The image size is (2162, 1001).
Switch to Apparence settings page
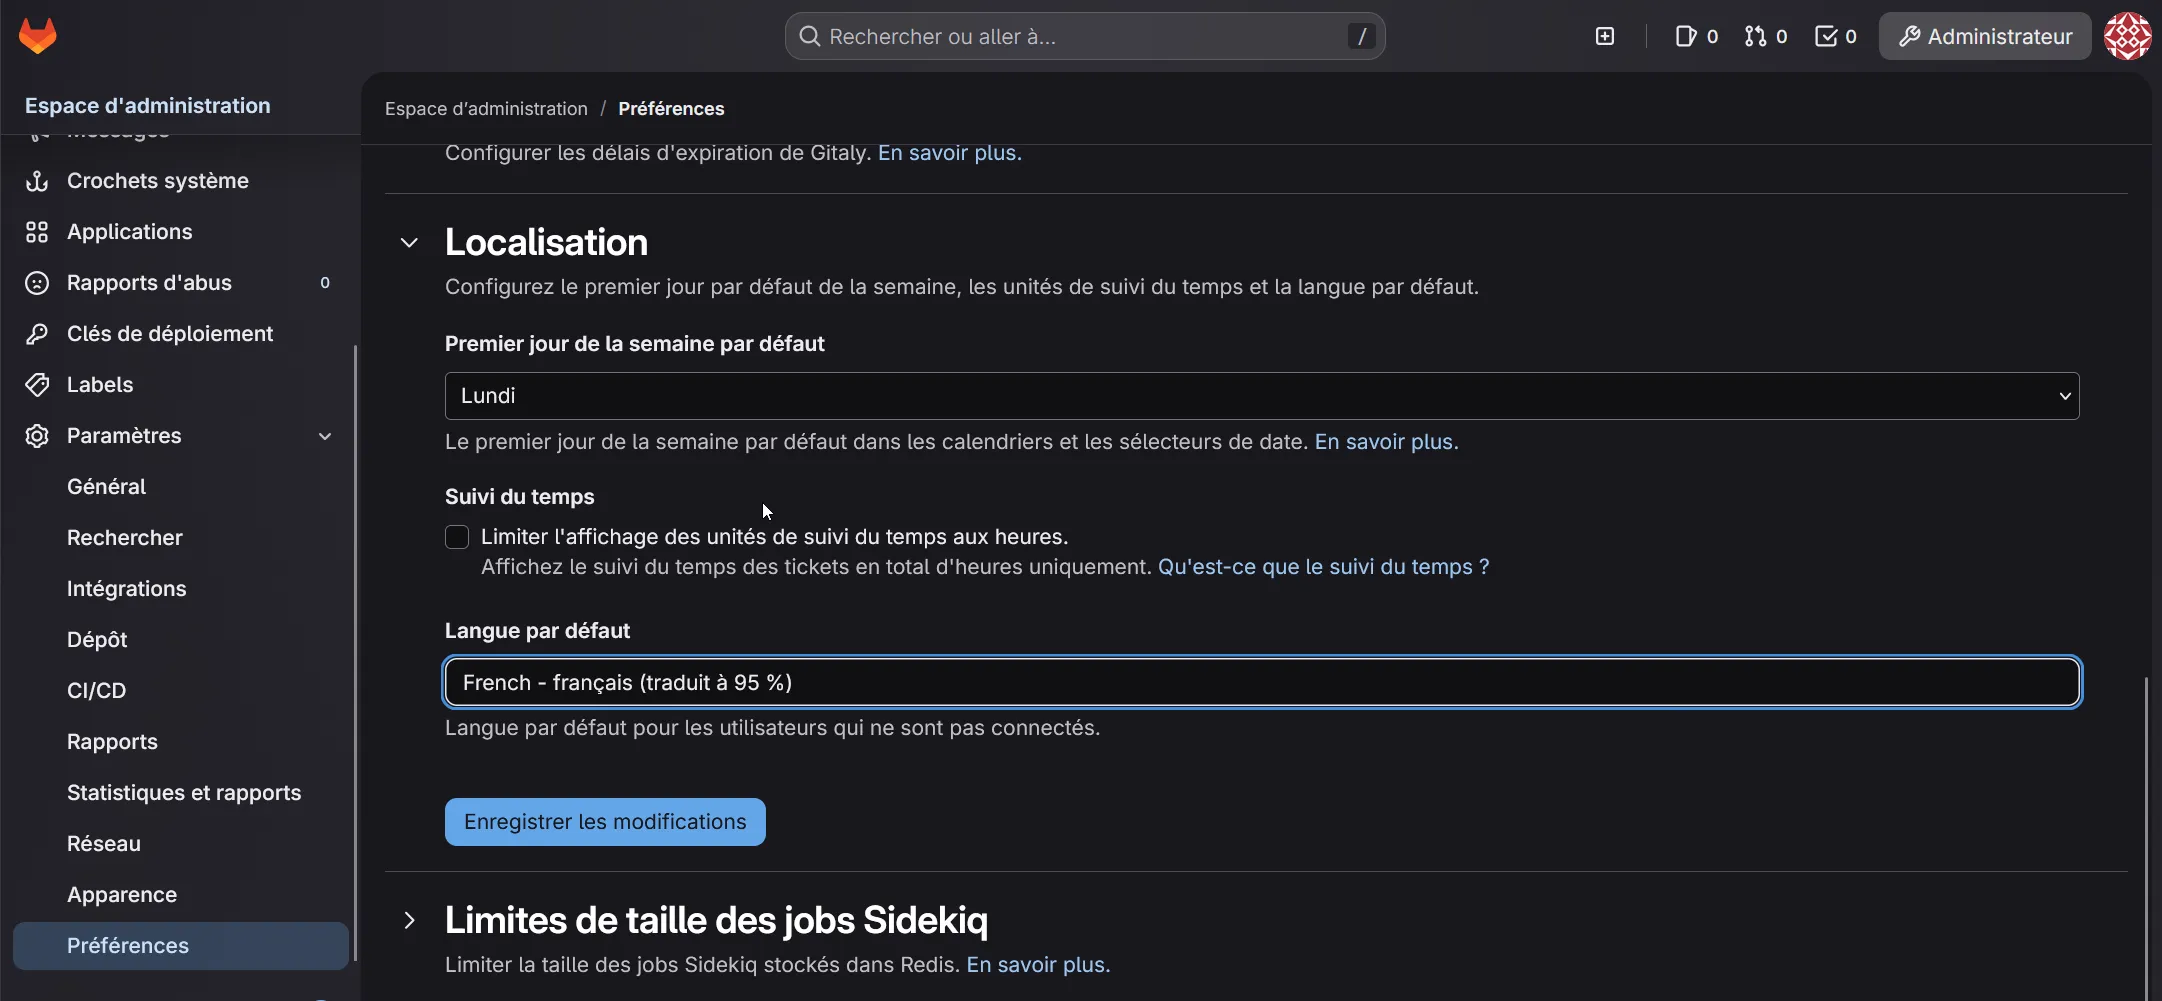121,894
